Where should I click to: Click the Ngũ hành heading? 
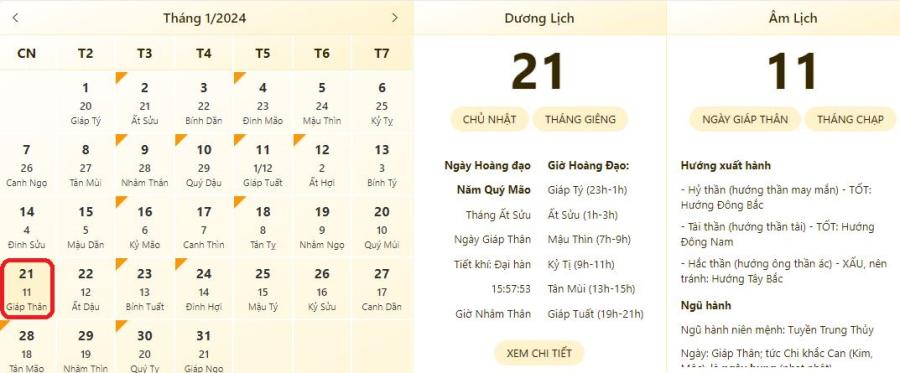coord(706,306)
